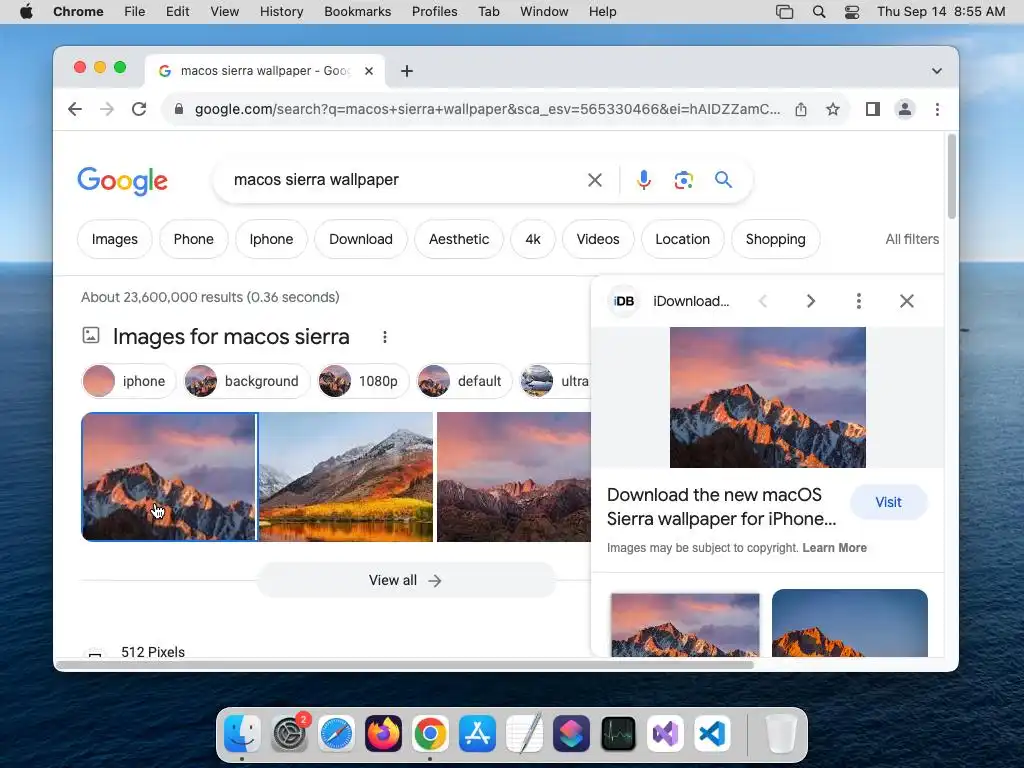1024x768 pixels.
Task: Open options for Images for macos sierra
Action: click(385, 336)
